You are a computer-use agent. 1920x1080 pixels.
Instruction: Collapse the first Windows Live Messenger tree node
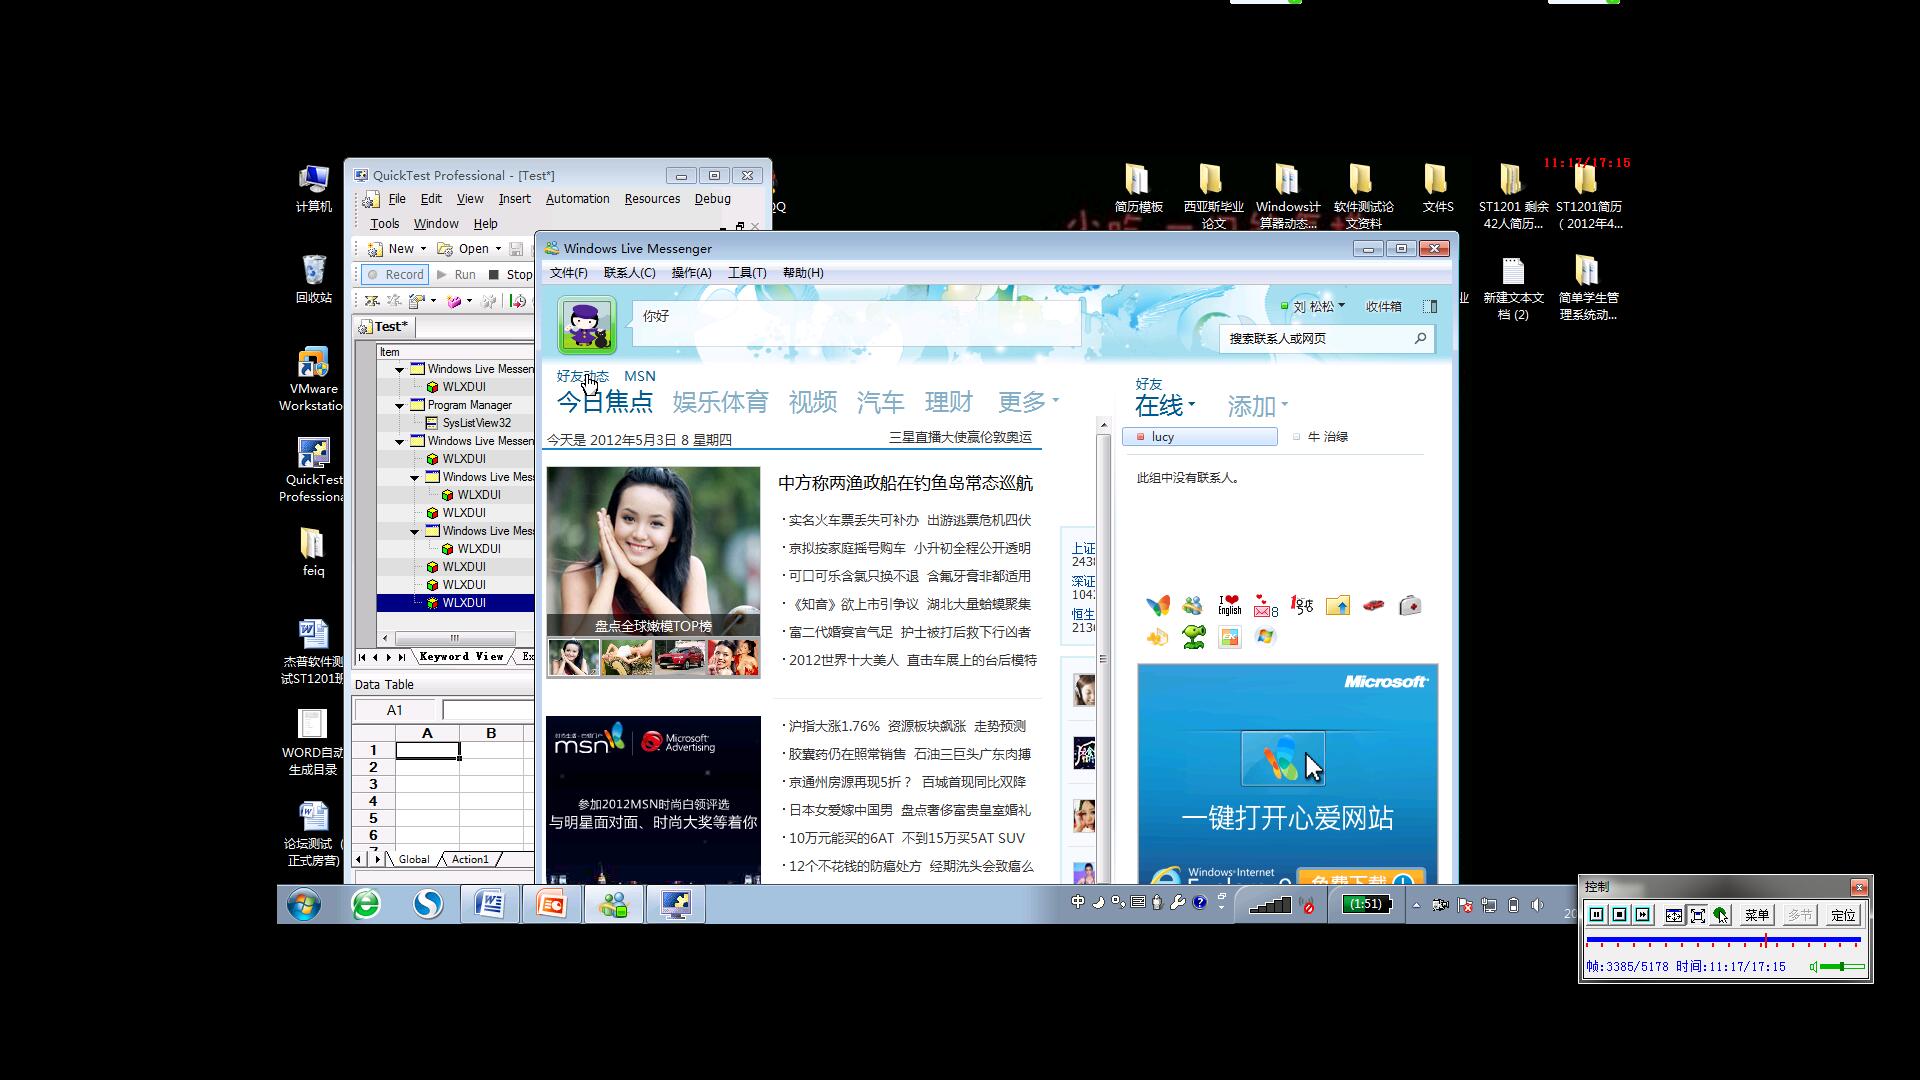click(x=399, y=370)
